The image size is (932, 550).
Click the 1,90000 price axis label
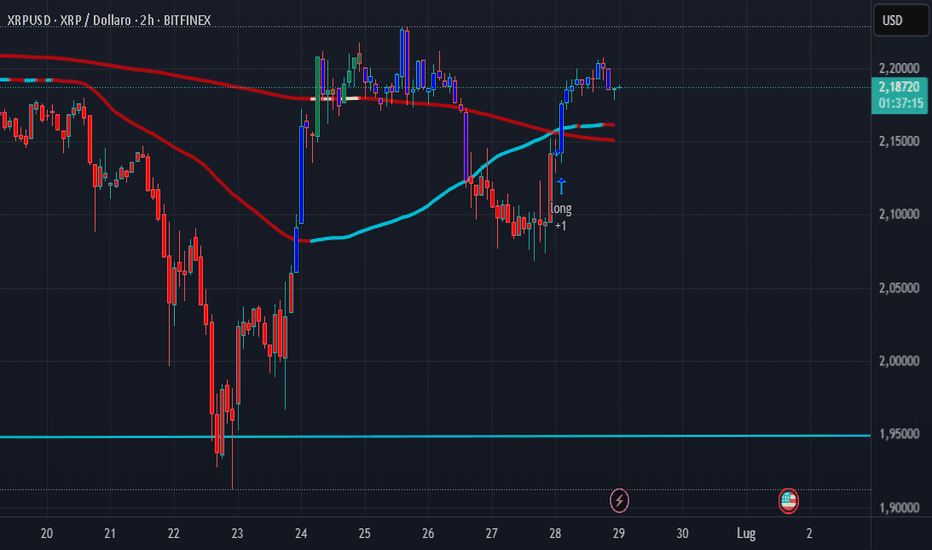(x=899, y=508)
